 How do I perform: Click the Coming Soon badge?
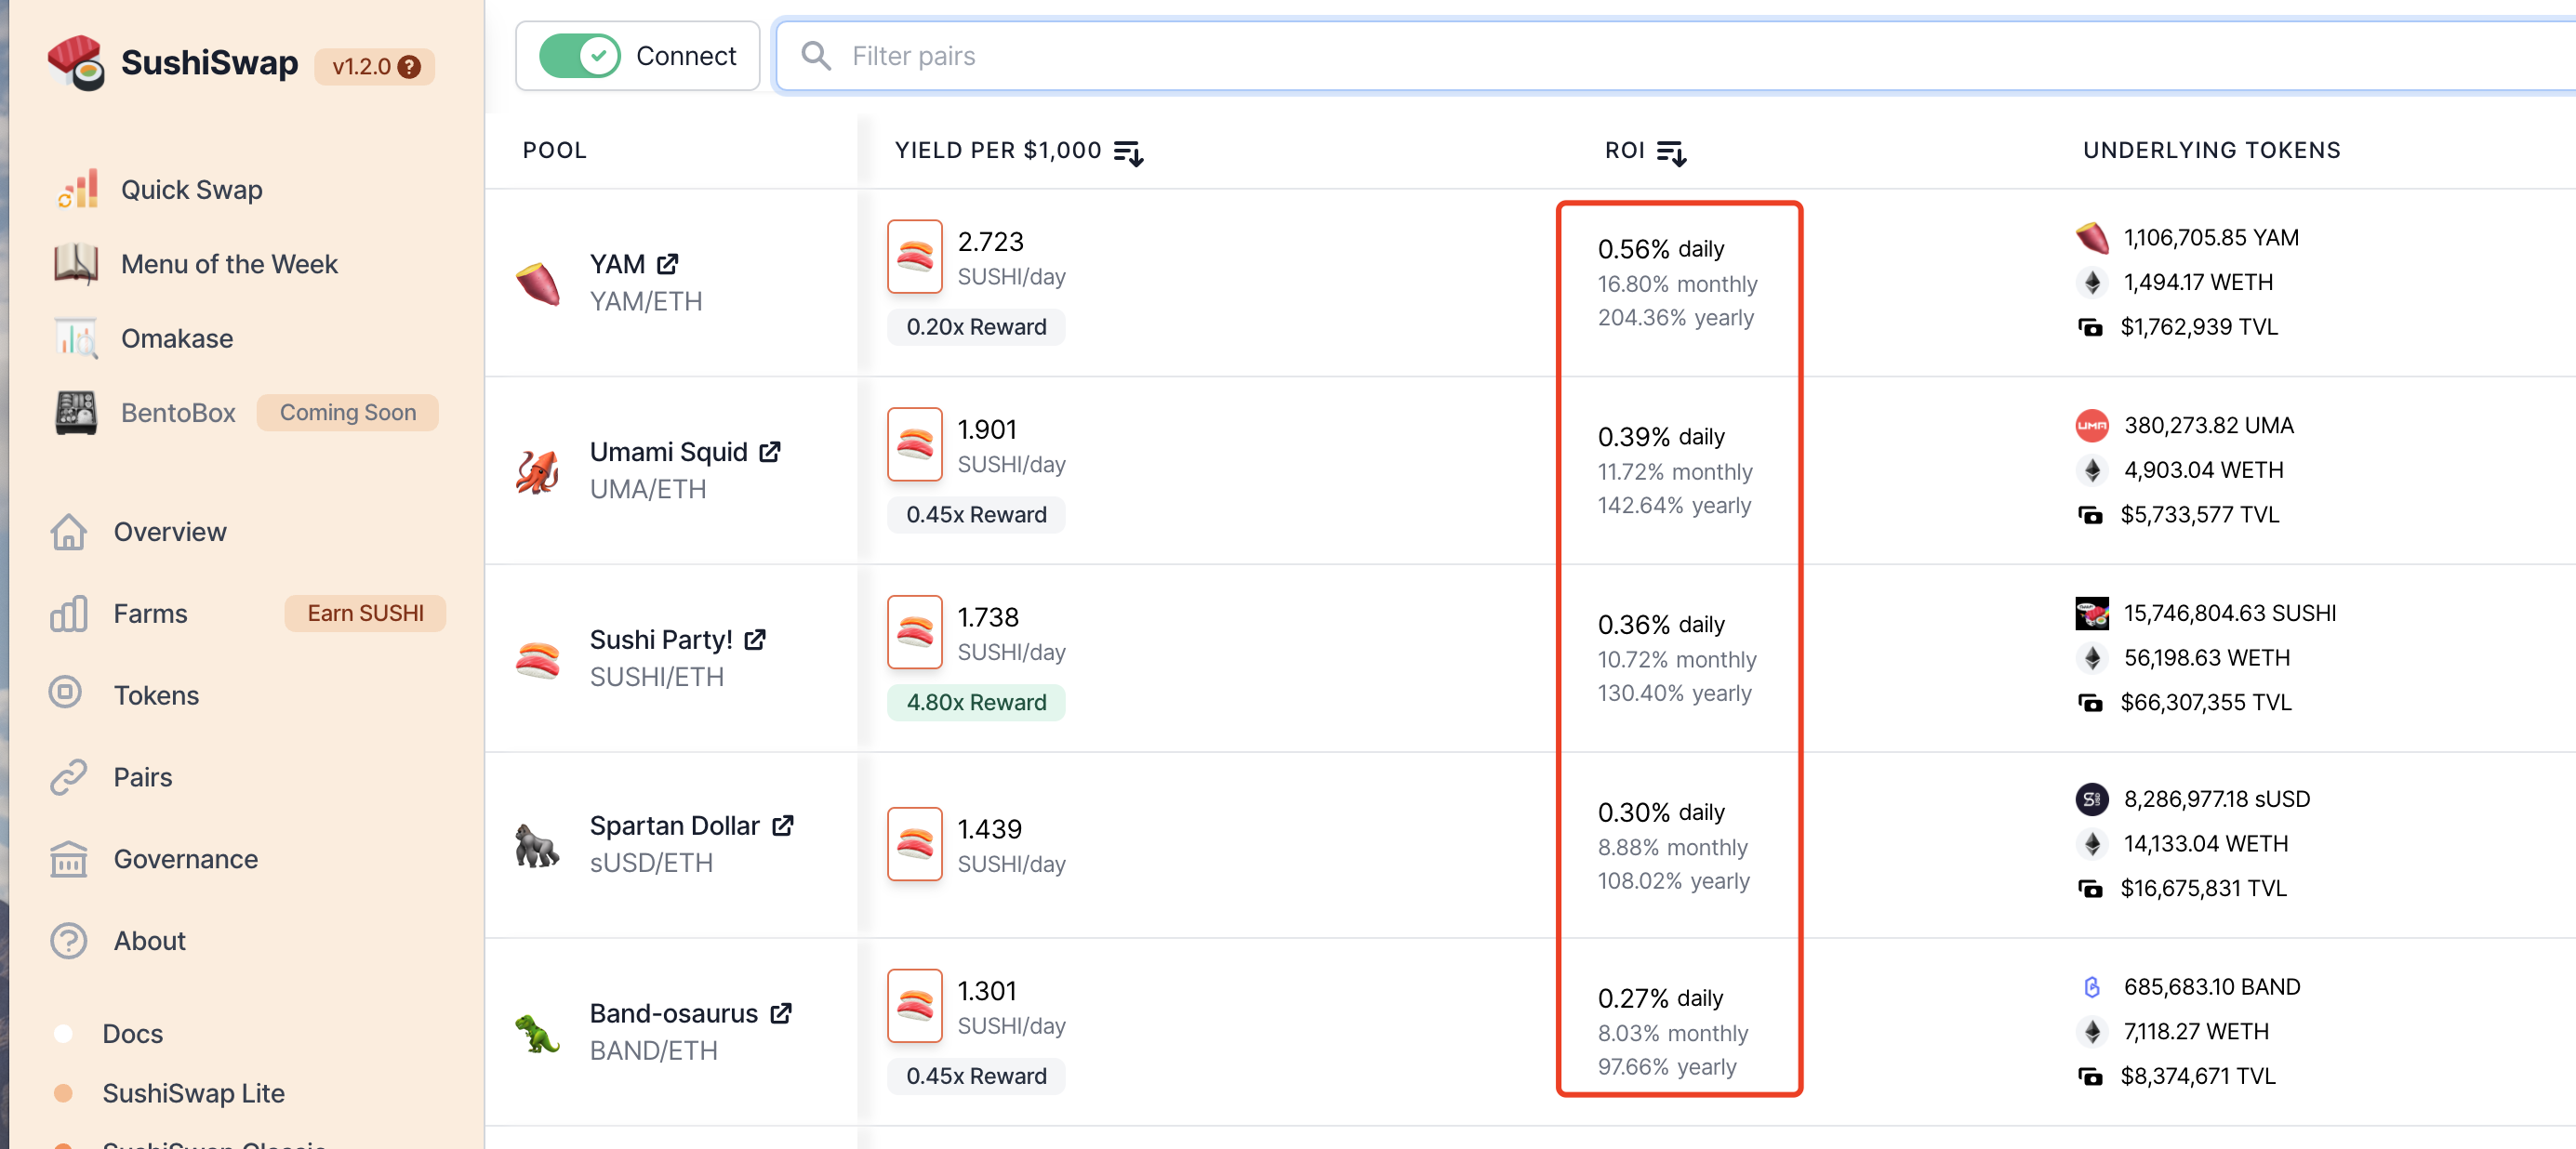(x=347, y=413)
